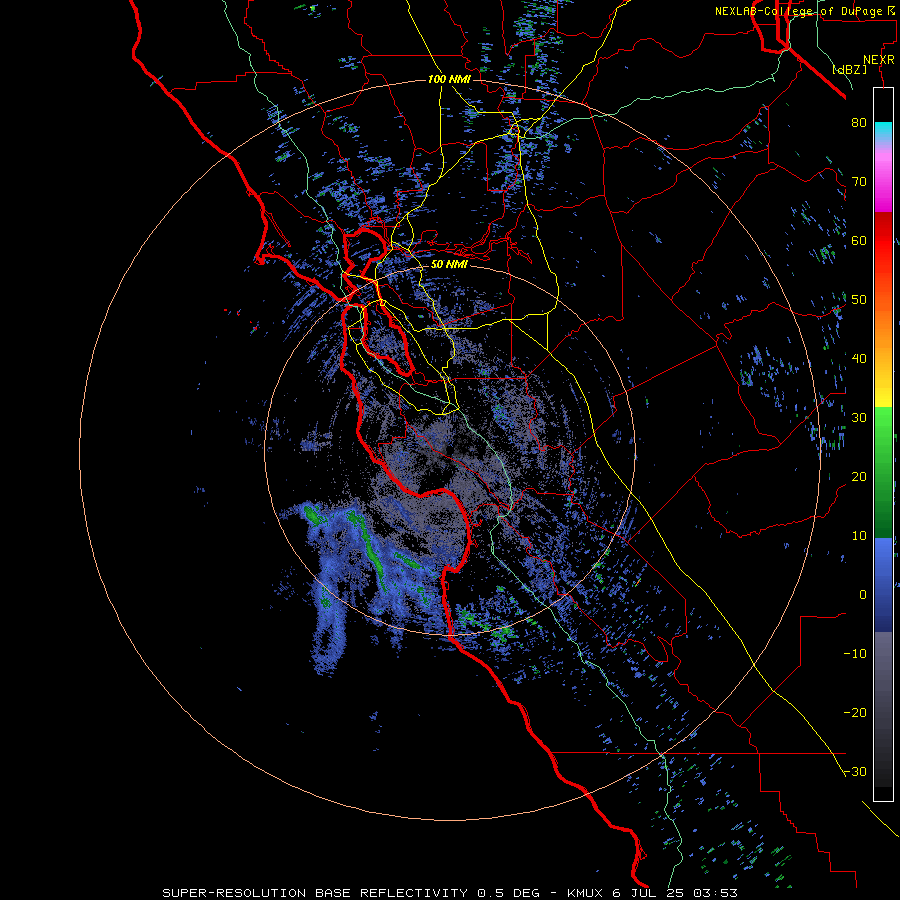Click the 100 NMI range ring label
Screen dimensions: 900x900
tap(449, 79)
